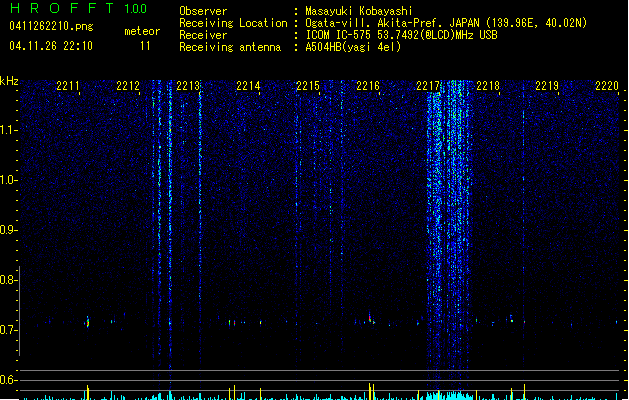Click the 0.9 kHz frequency label
Screen dimensions: 629x400
click(x=9, y=230)
